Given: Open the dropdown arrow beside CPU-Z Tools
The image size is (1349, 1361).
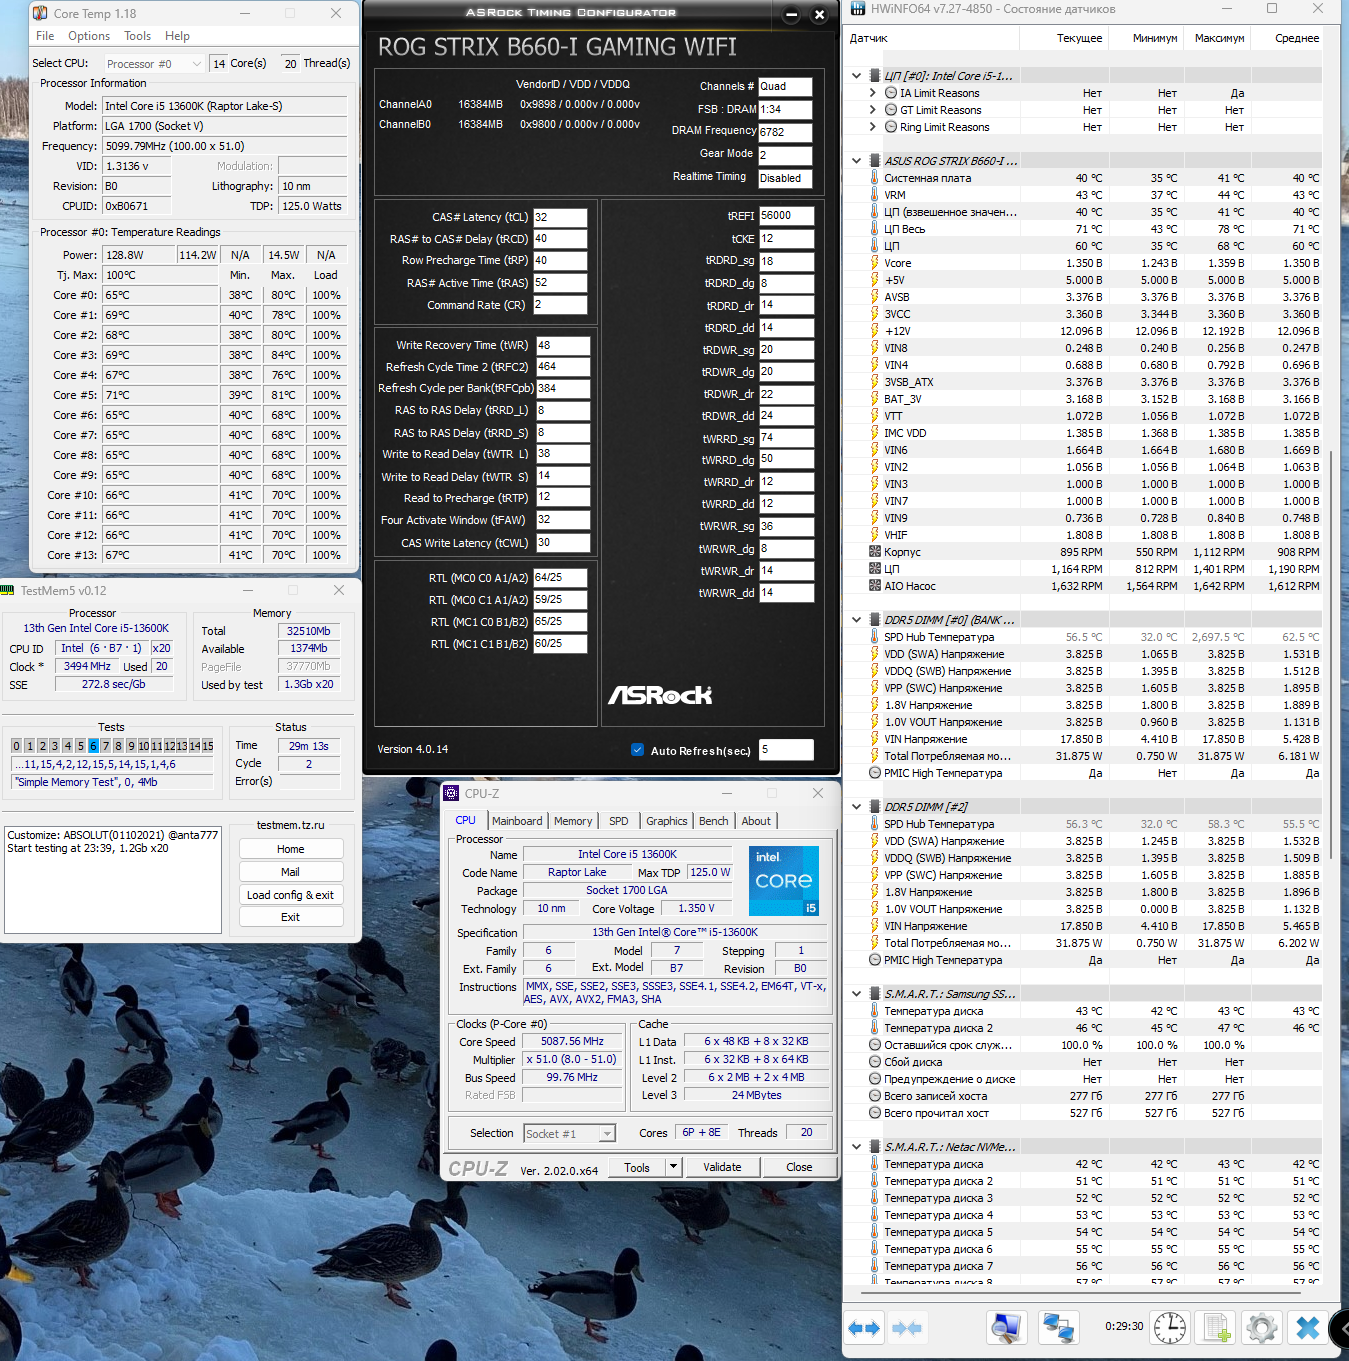Looking at the screenshot, I should tap(674, 1167).
